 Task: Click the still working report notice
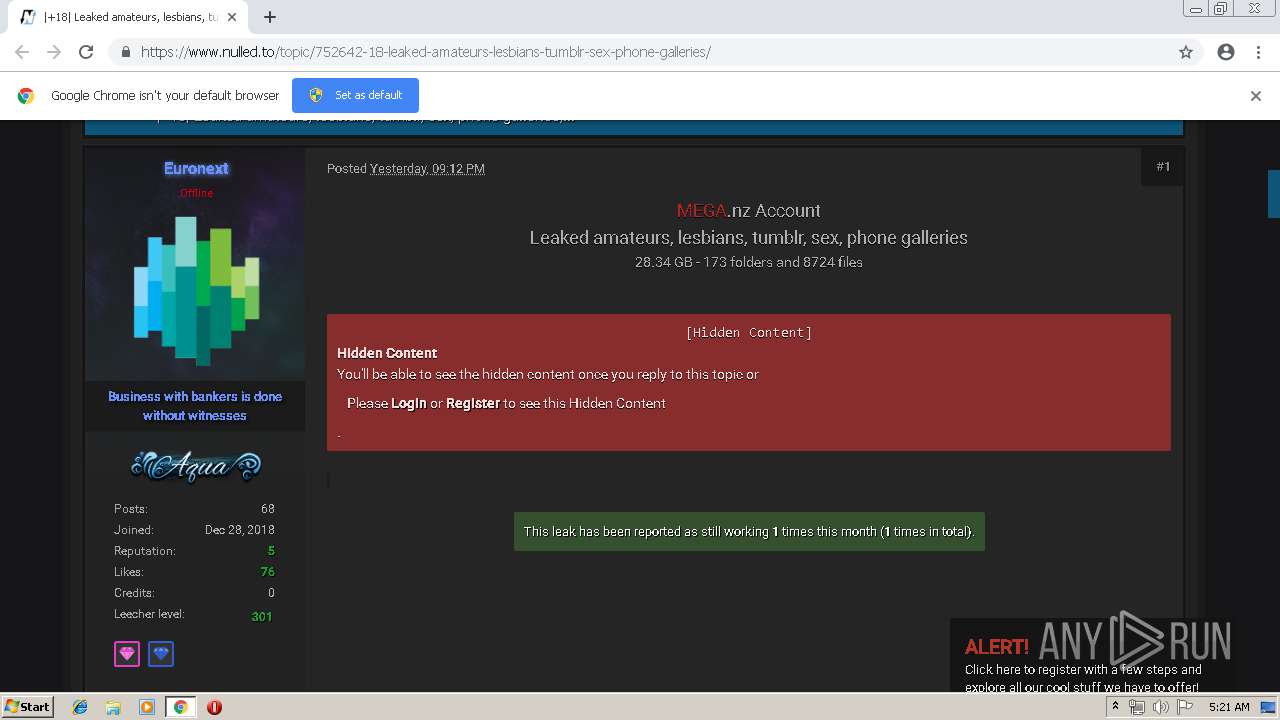pyautogui.click(x=749, y=532)
